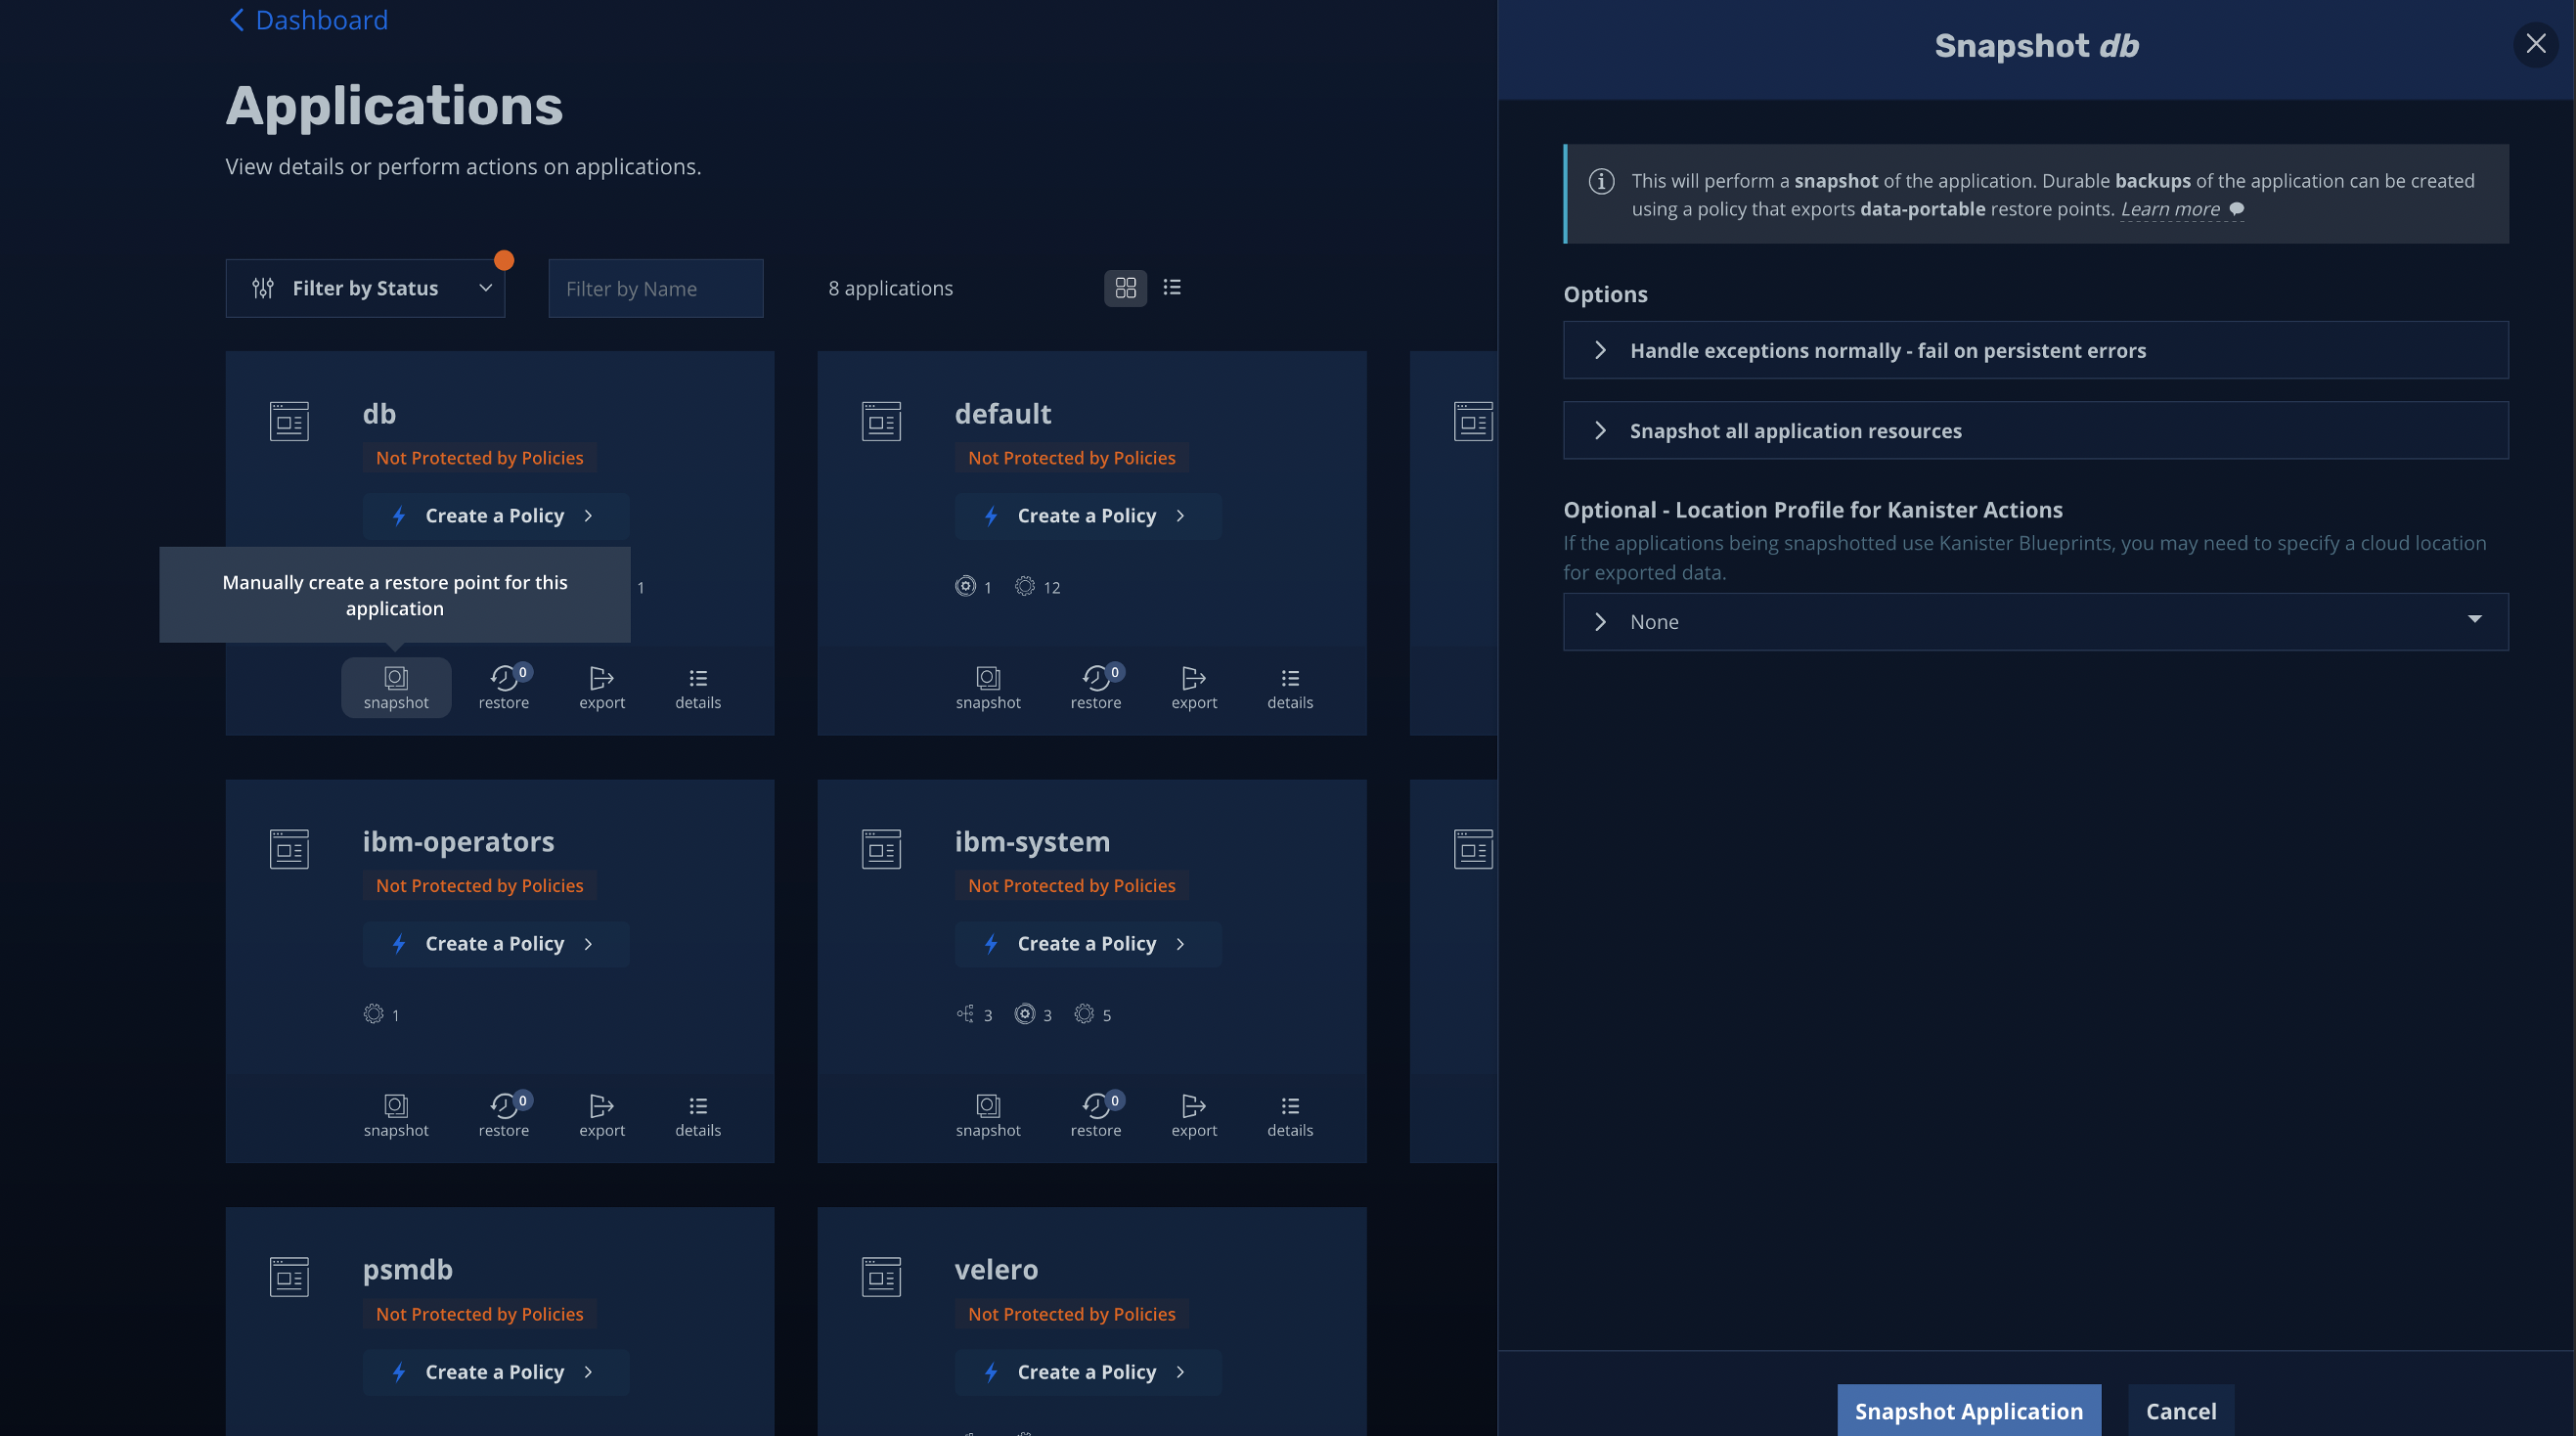Open Location Profile None dropdown

point(2034,622)
